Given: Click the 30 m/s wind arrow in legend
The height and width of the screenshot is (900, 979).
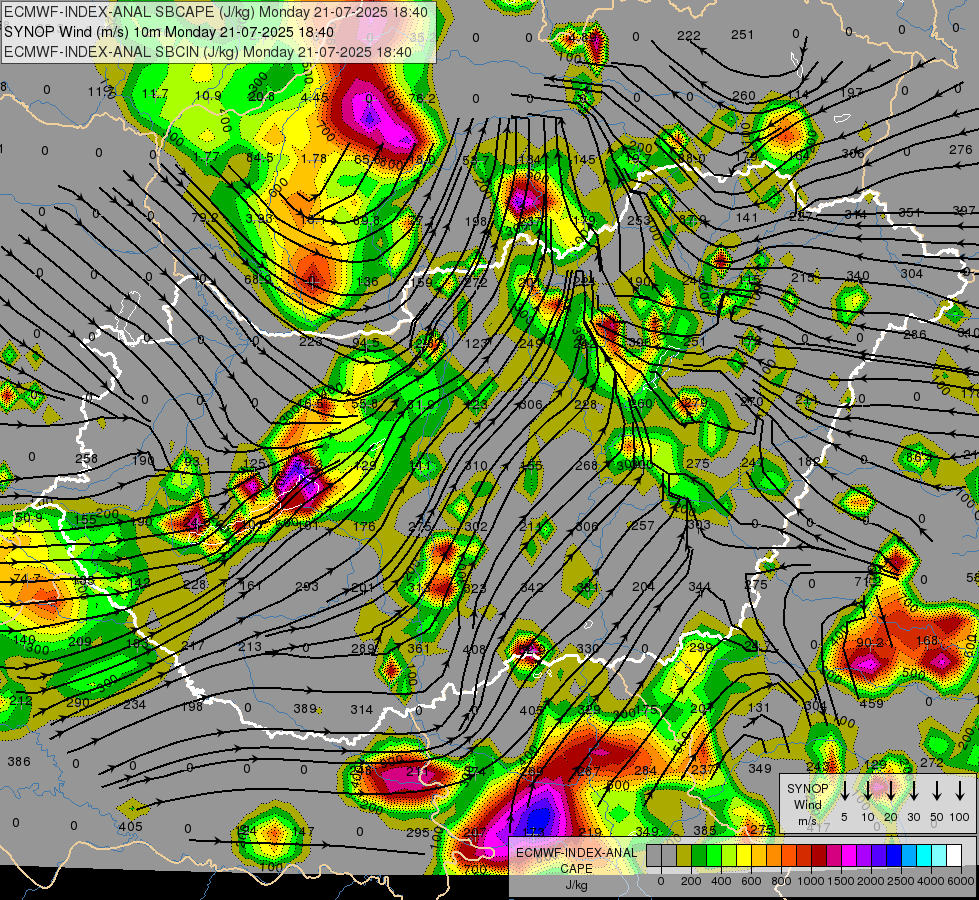Looking at the screenshot, I should 913,790.
